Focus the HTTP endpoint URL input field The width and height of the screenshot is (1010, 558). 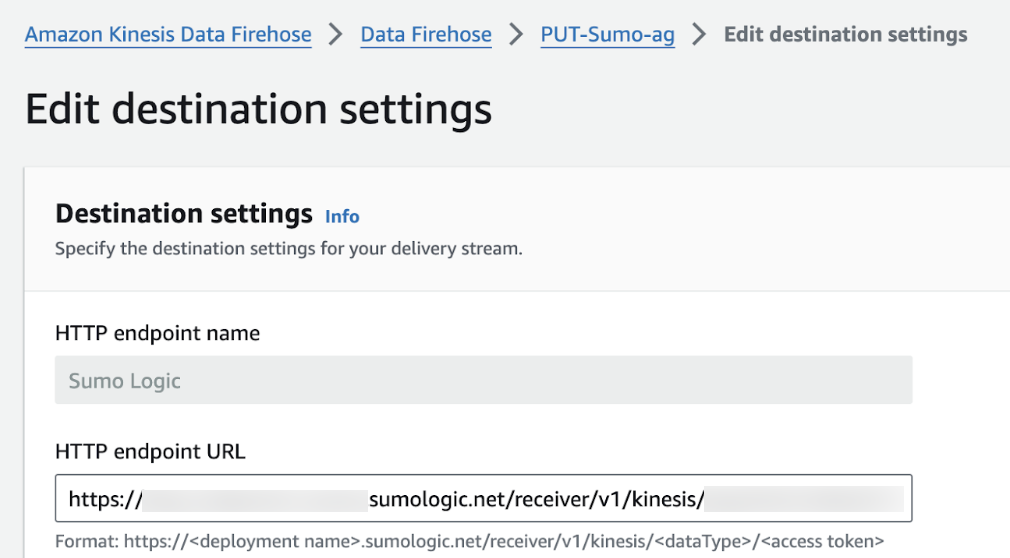pyautogui.click(x=483, y=498)
